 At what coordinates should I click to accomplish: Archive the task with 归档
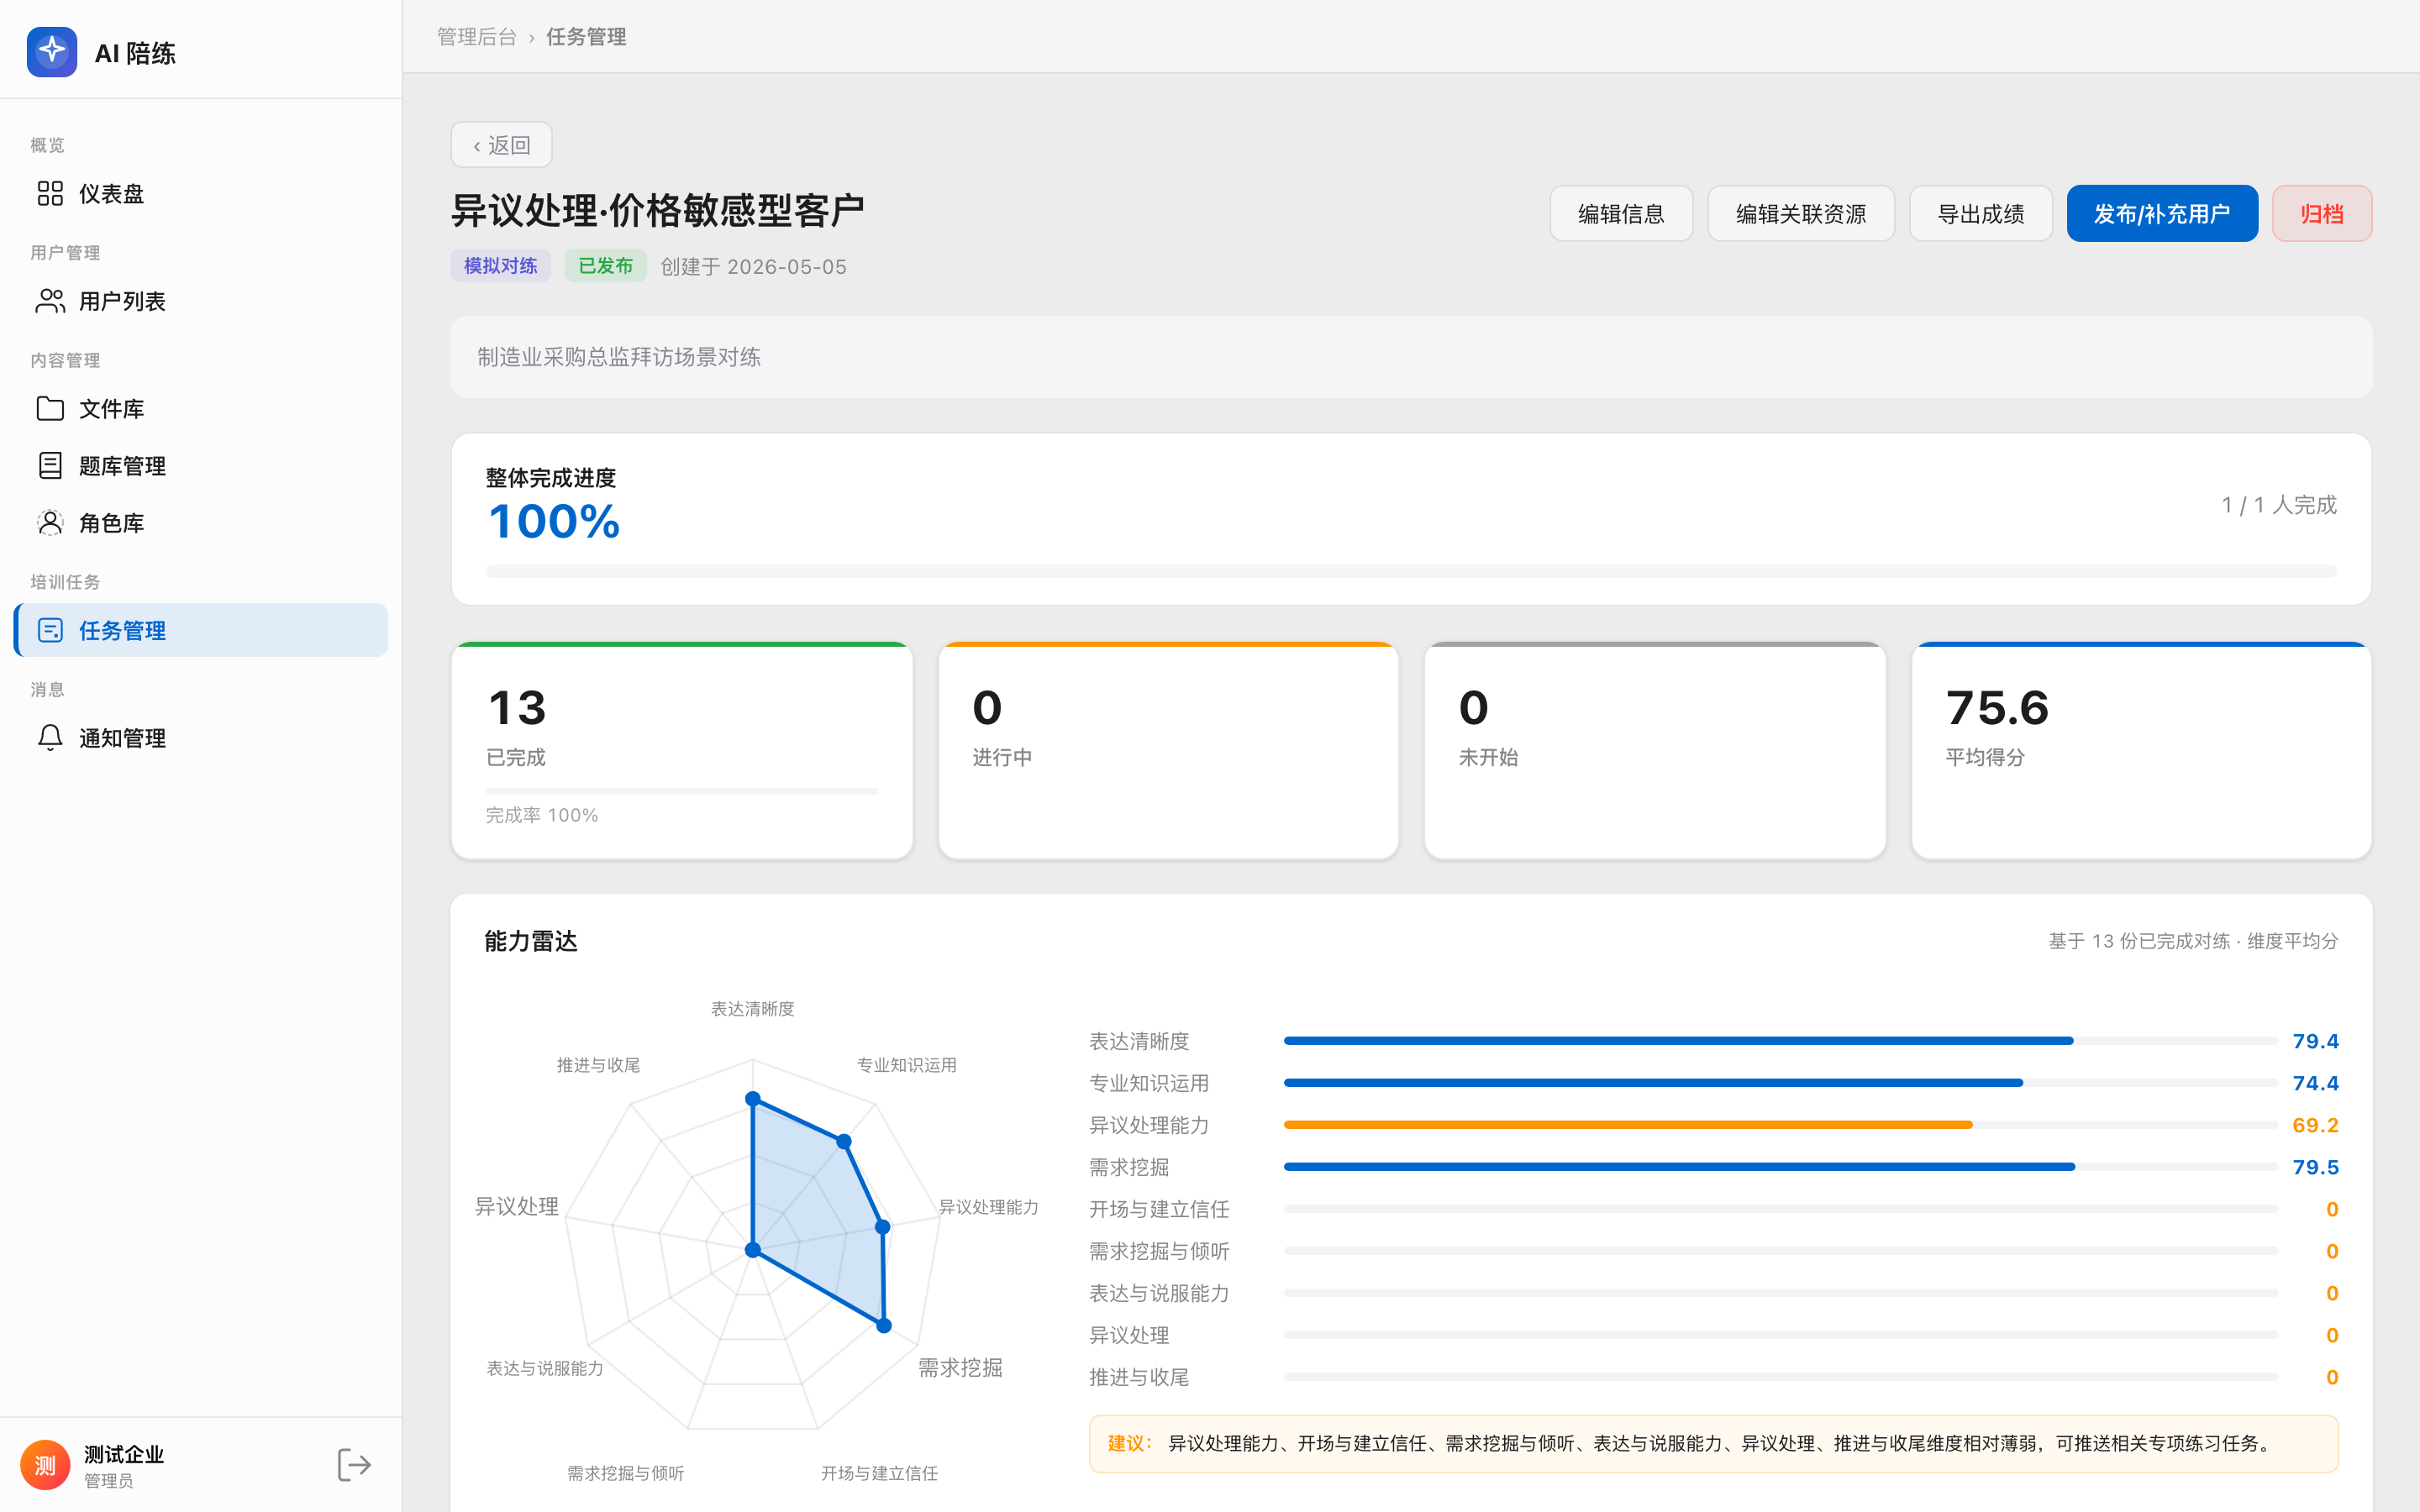tap(2321, 213)
